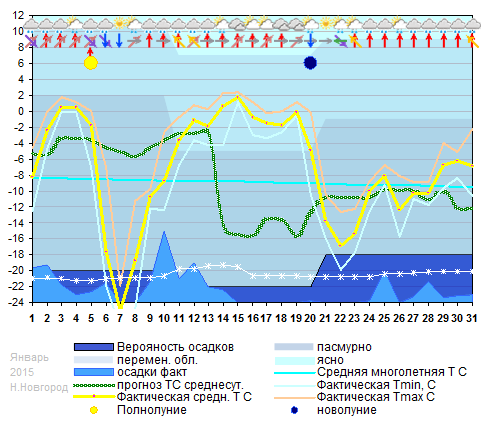The width and height of the screenshot is (486, 424).
Task: Click the dark blue new moon marker on the chart
Action: (x=310, y=63)
